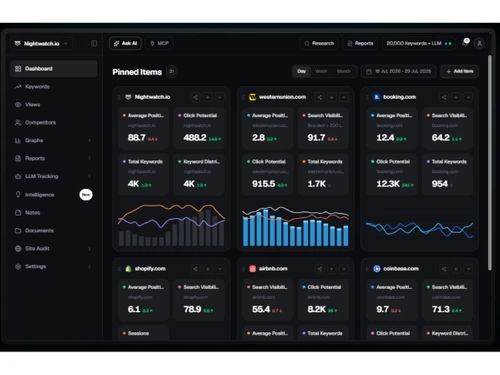Open the coinbase.com card chevron menu
The height and width of the screenshot is (375, 500).
(x=468, y=269)
